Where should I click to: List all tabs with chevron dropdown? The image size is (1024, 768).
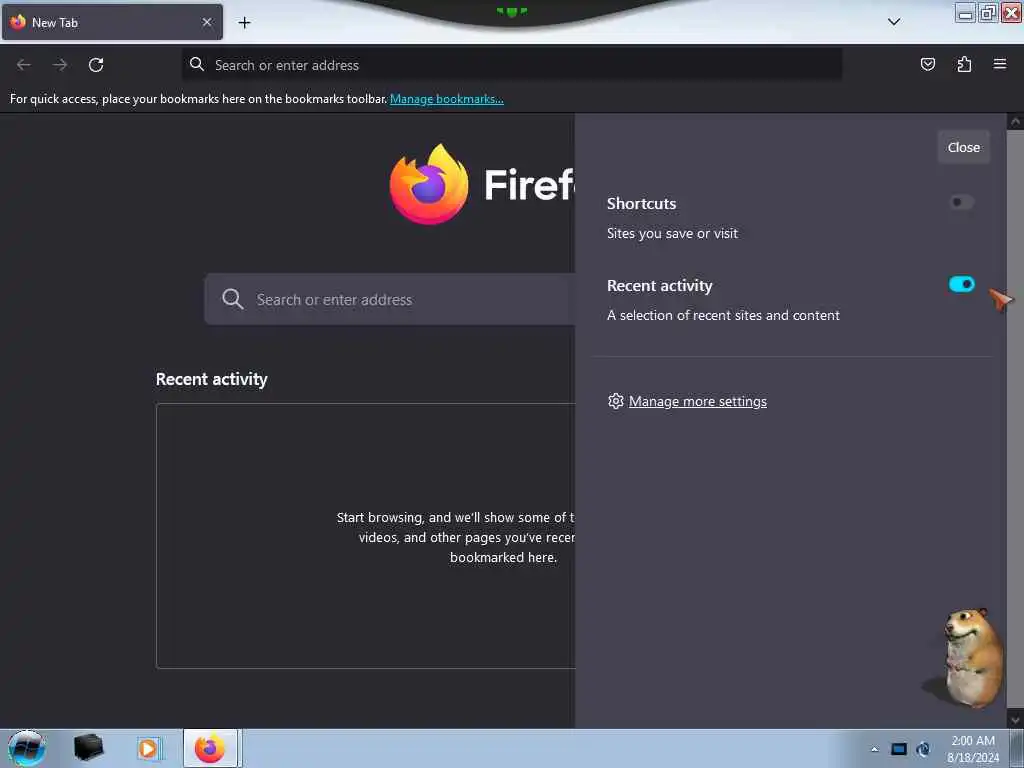coord(894,22)
